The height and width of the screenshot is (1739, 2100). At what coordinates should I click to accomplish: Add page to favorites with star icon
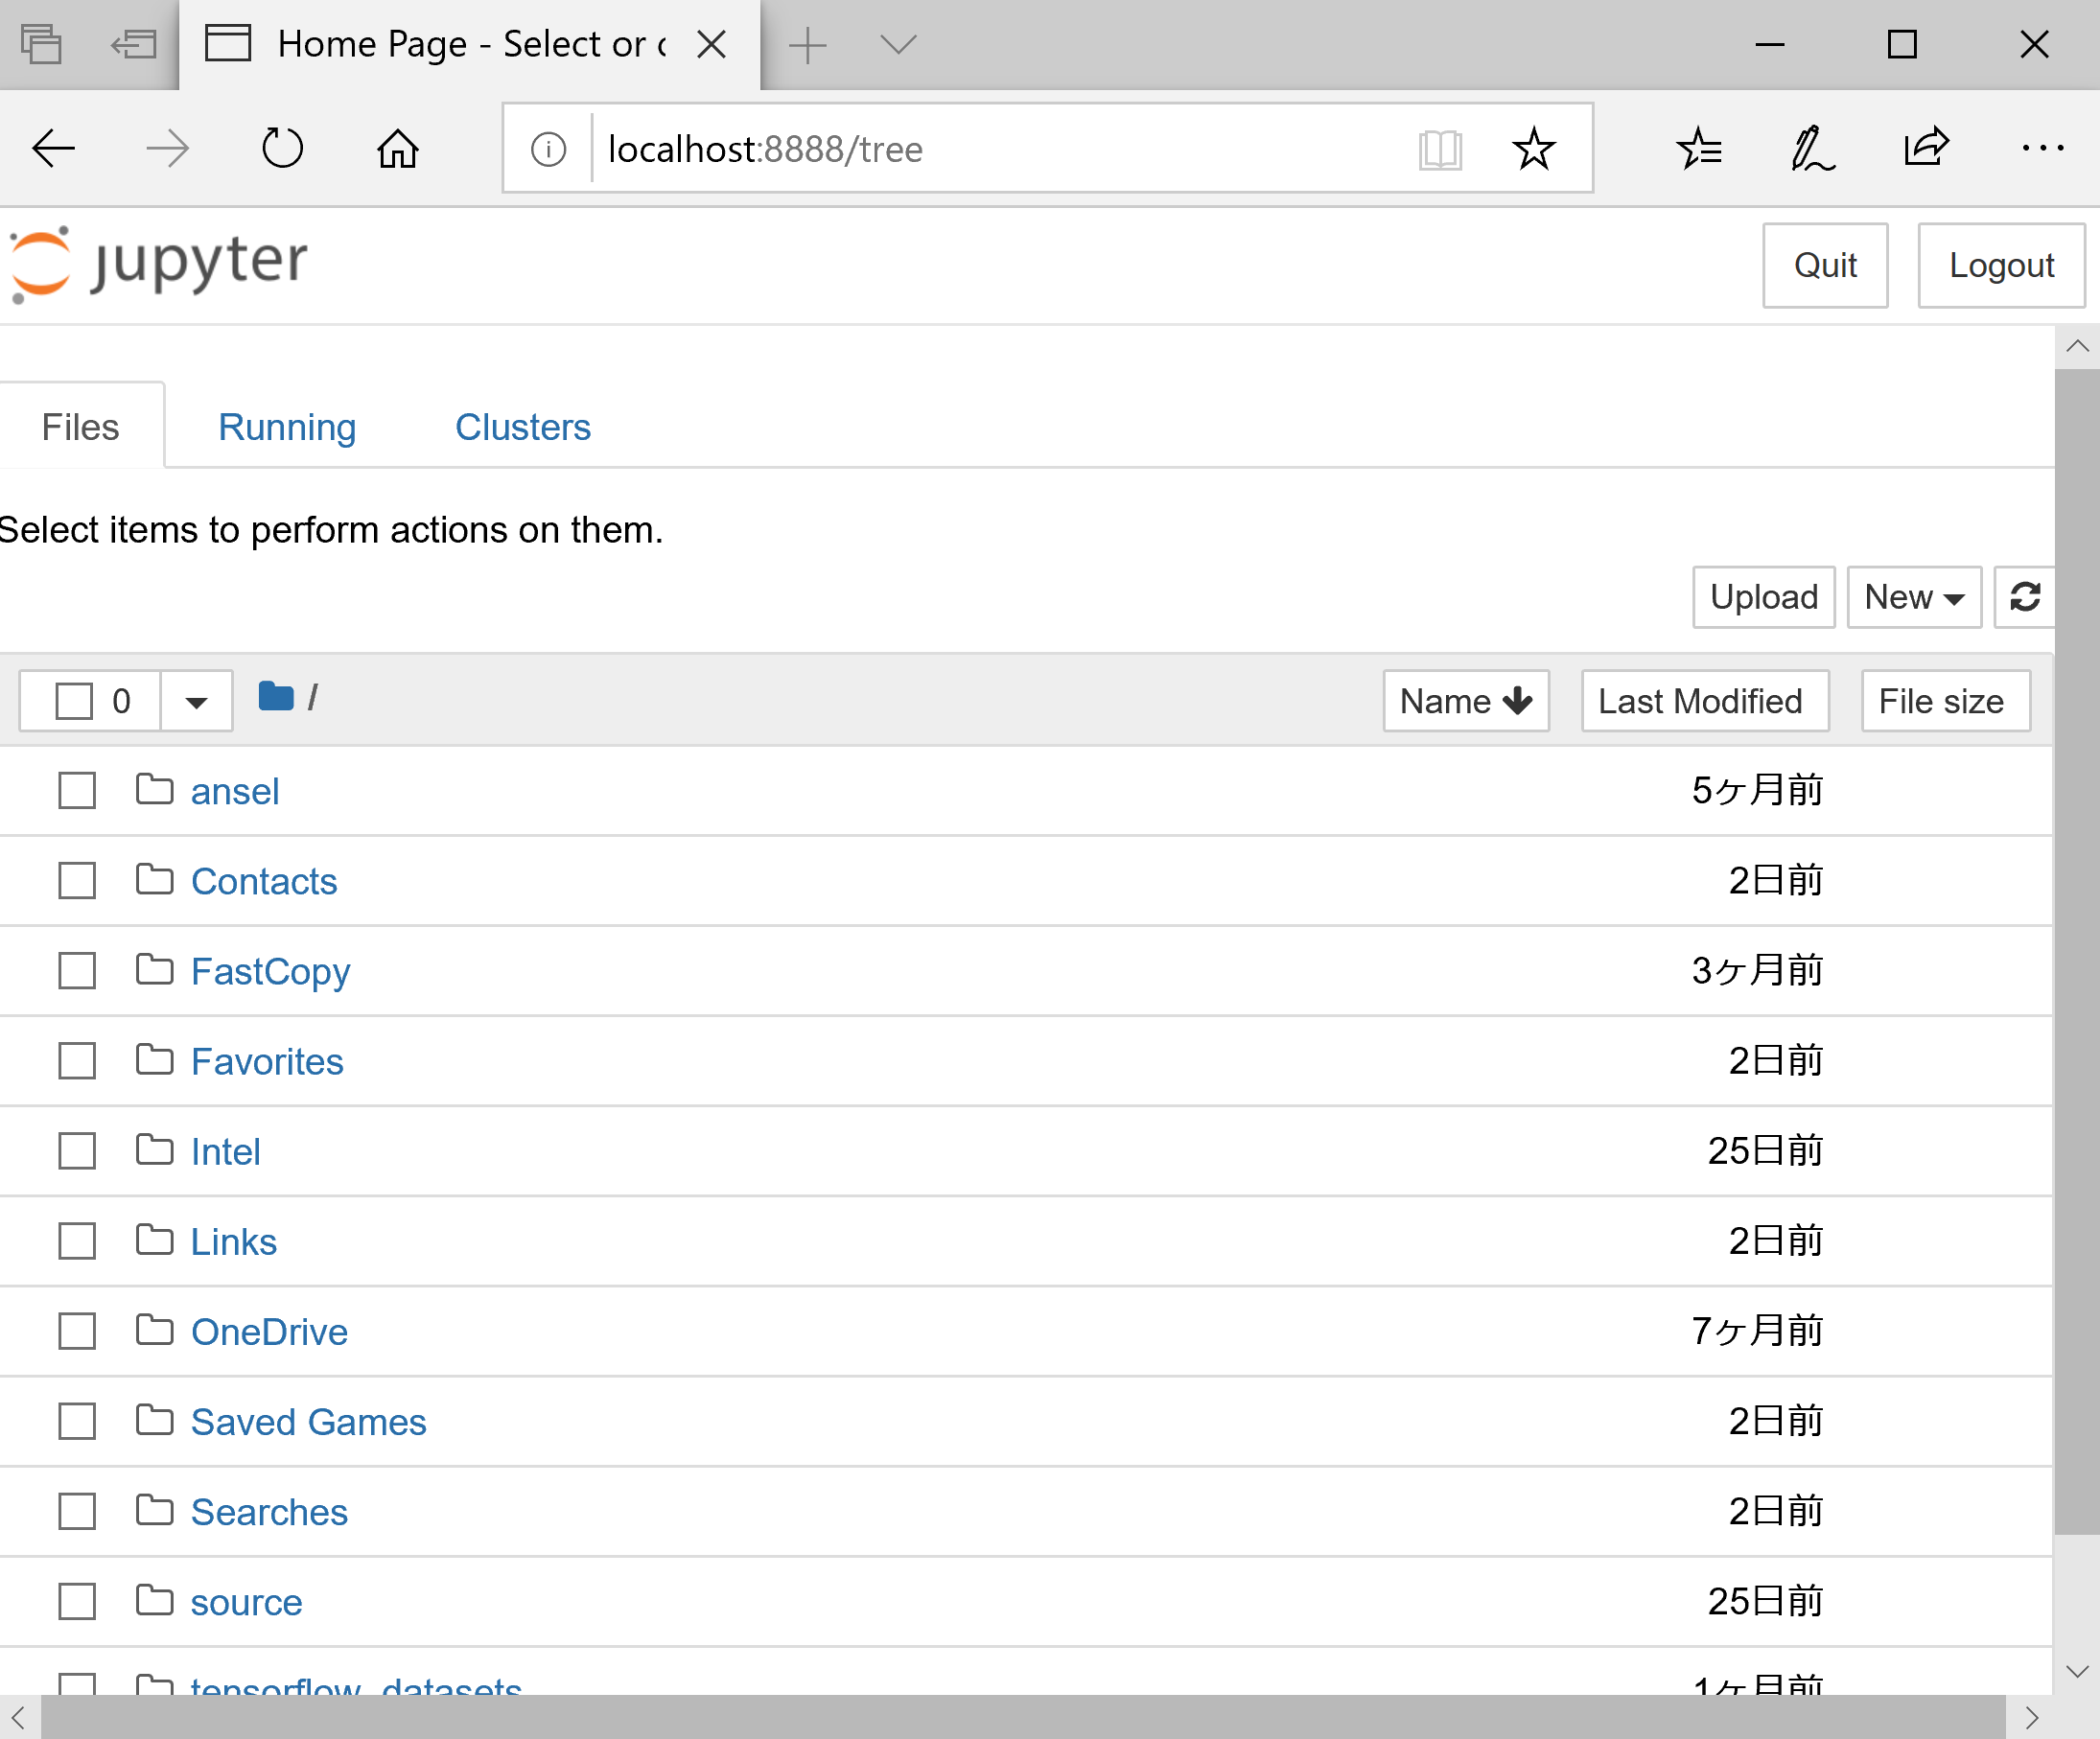point(1533,149)
